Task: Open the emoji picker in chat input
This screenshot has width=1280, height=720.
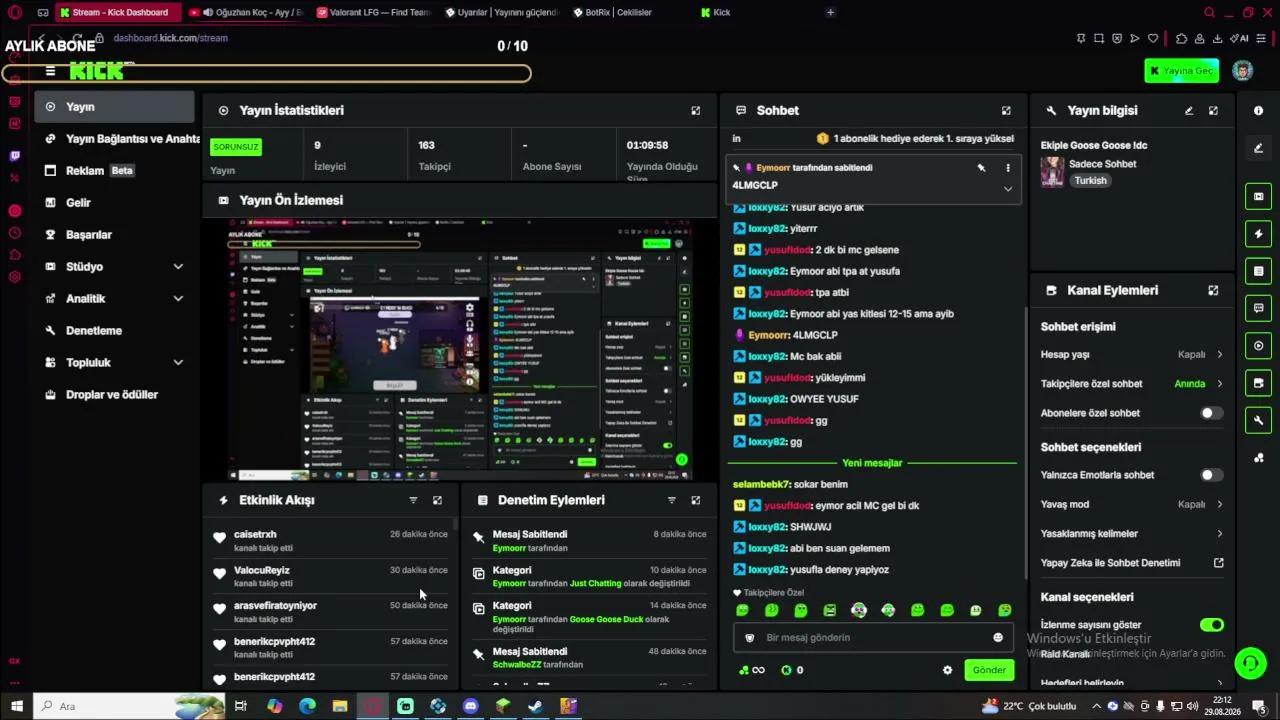Action: [x=998, y=638]
